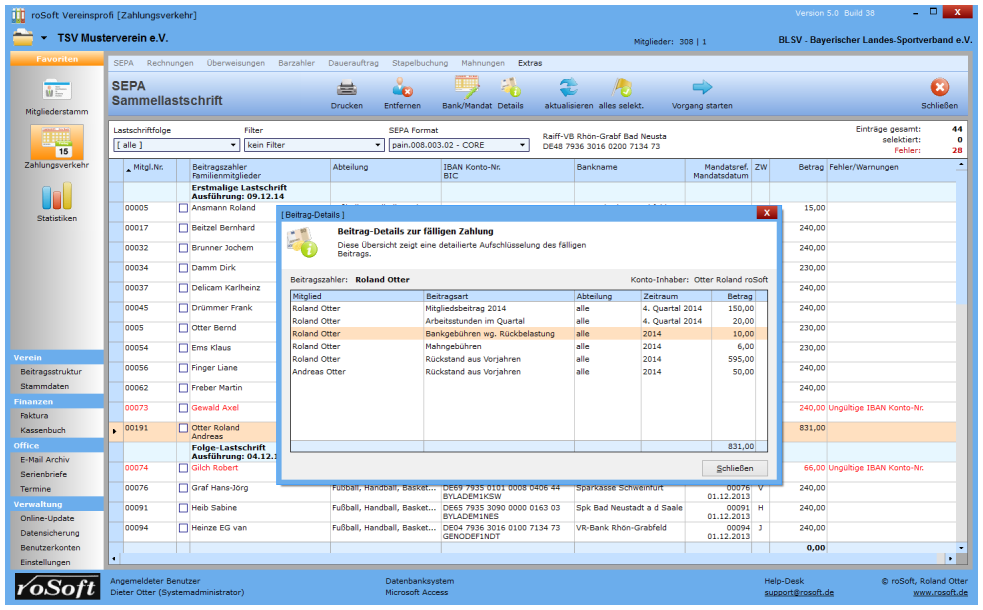Click the aktualisieren refresh icon
The image size is (983, 610).
(568, 88)
